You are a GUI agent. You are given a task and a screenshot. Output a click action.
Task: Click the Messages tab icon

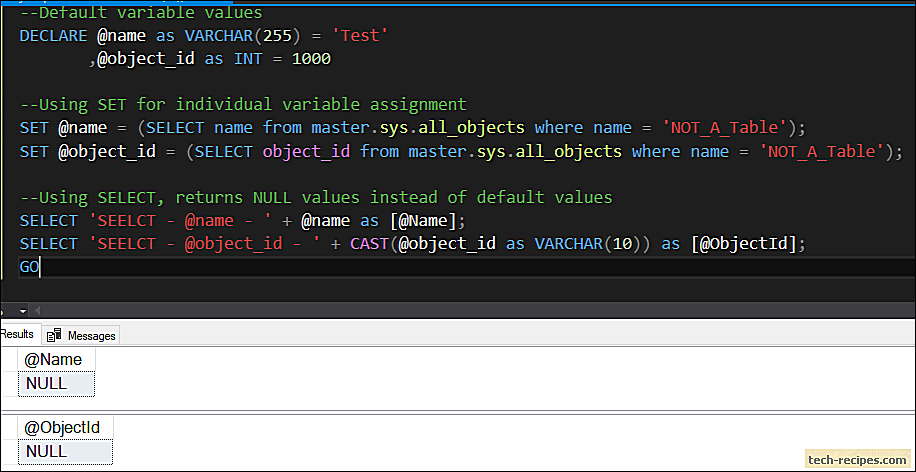tap(54, 335)
